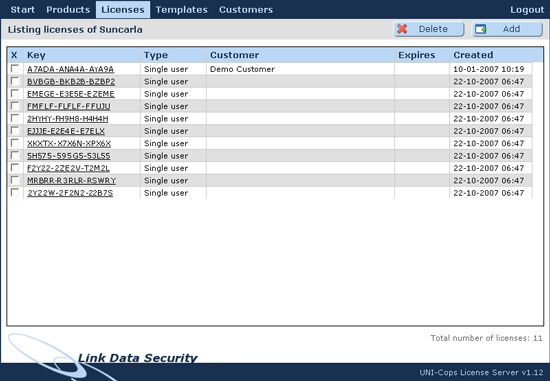Viewport: 550px width, 381px height.
Task: Check the box beside 2Y22W-2F2N2-22B7S
Action: click(15, 192)
